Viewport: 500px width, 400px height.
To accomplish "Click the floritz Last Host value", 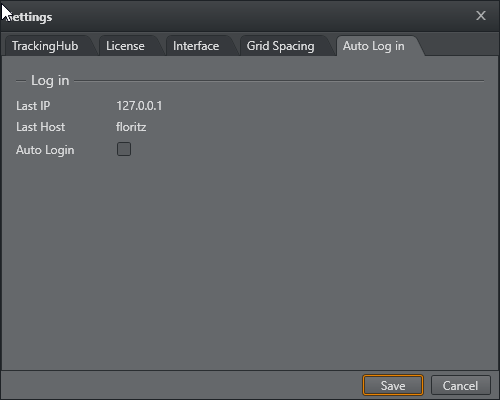I will click(131, 127).
